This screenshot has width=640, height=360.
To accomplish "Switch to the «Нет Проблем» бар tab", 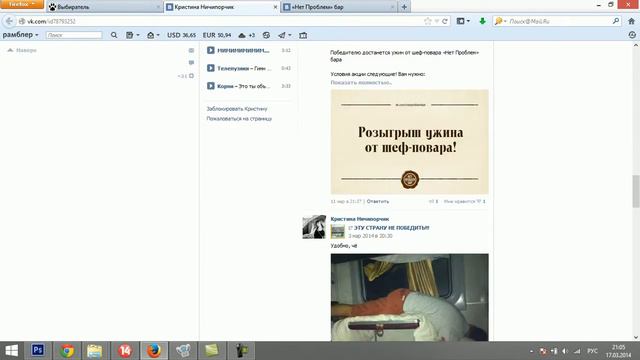I will point(338,7).
